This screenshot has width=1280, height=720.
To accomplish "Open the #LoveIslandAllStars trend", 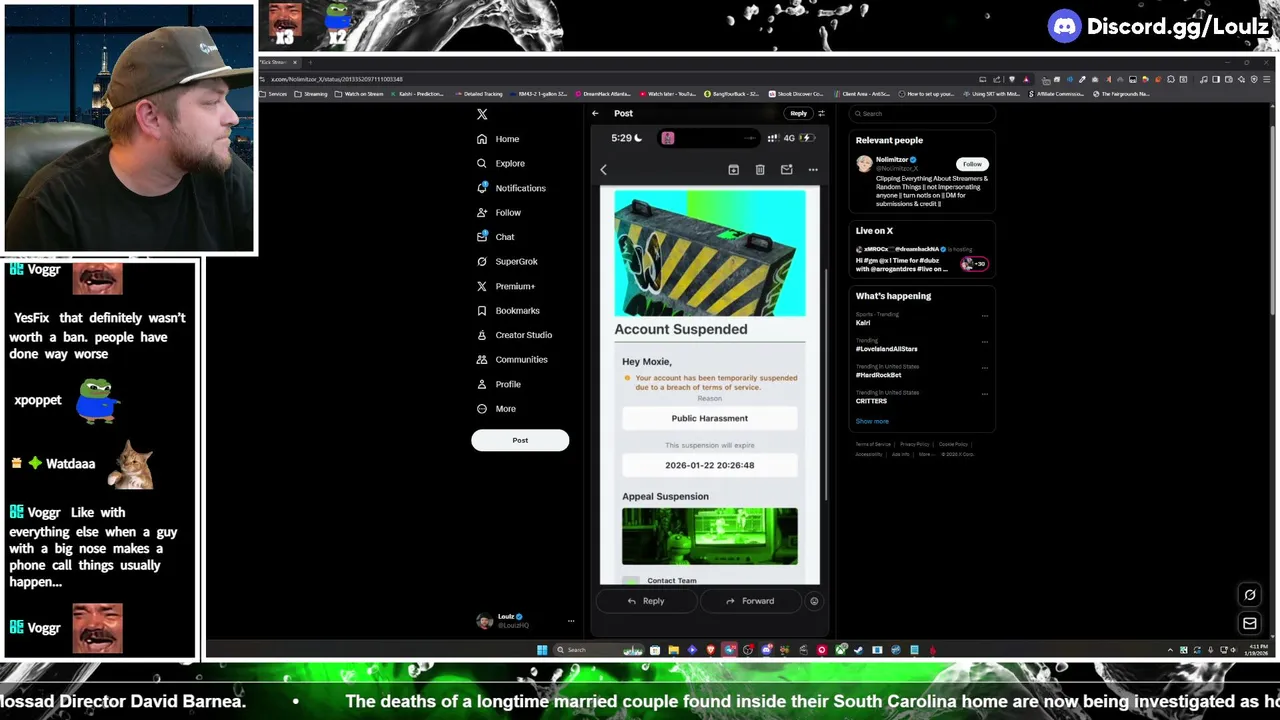I will [x=887, y=349].
